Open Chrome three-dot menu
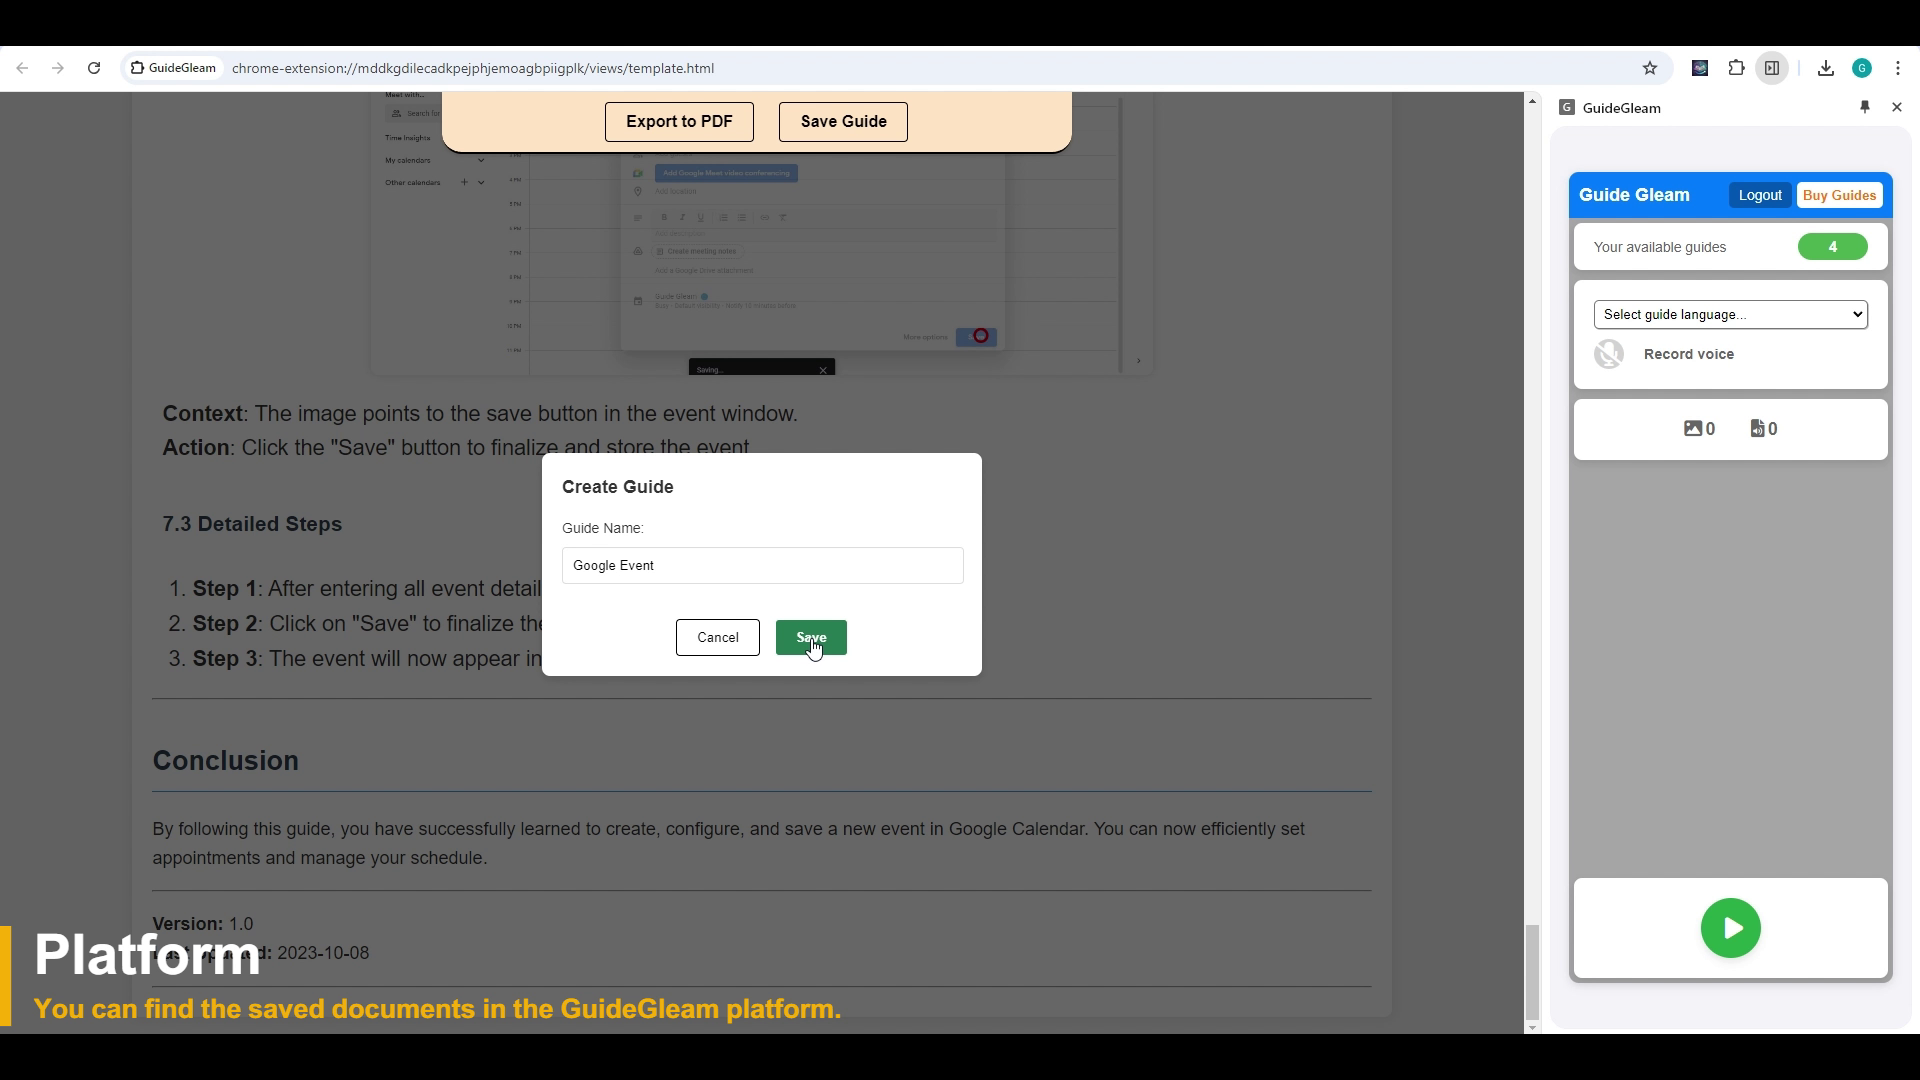The image size is (1920, 1080). (x=1898, y=68)
